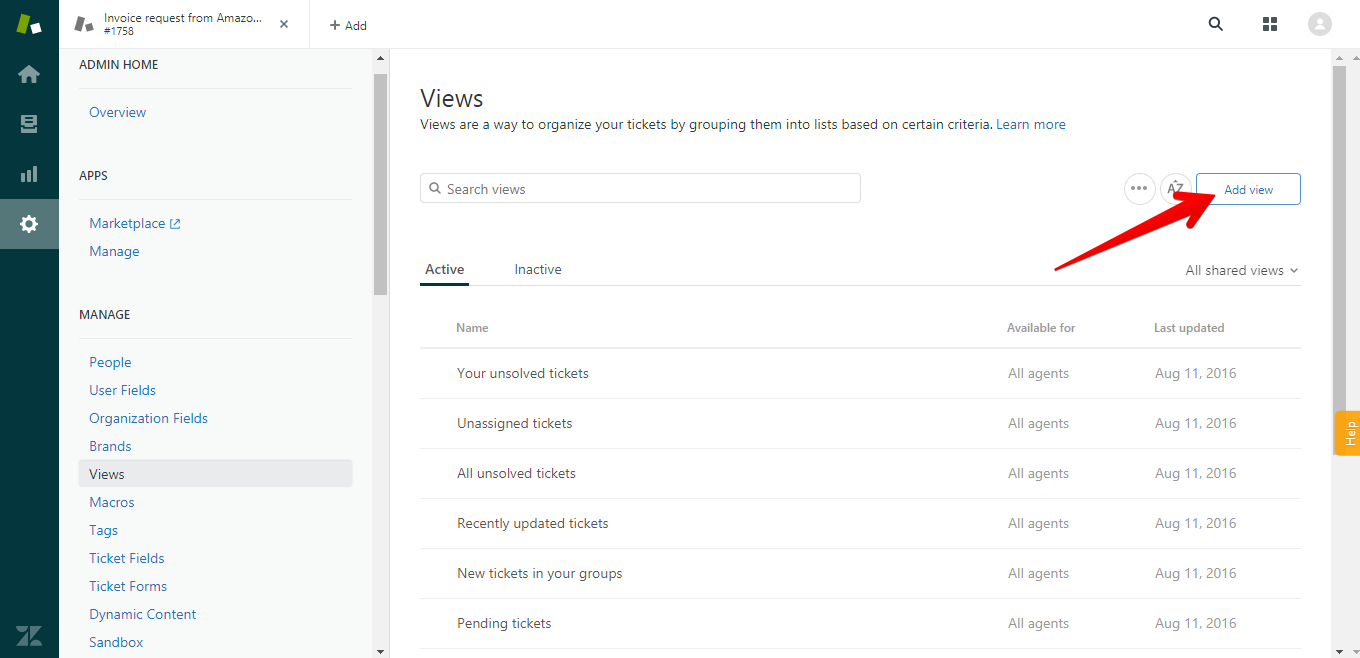Open Ticket Fields in sidebar
This screenshot has height=658, width=1360.
pyautogui.click(x=126, y=558)
